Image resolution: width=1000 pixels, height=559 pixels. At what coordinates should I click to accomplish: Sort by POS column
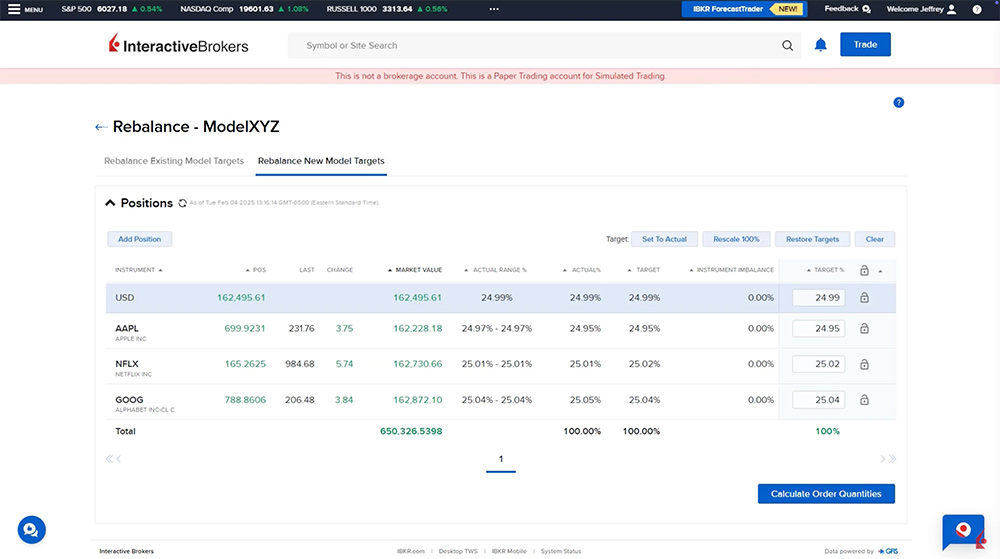click(256, 270)
